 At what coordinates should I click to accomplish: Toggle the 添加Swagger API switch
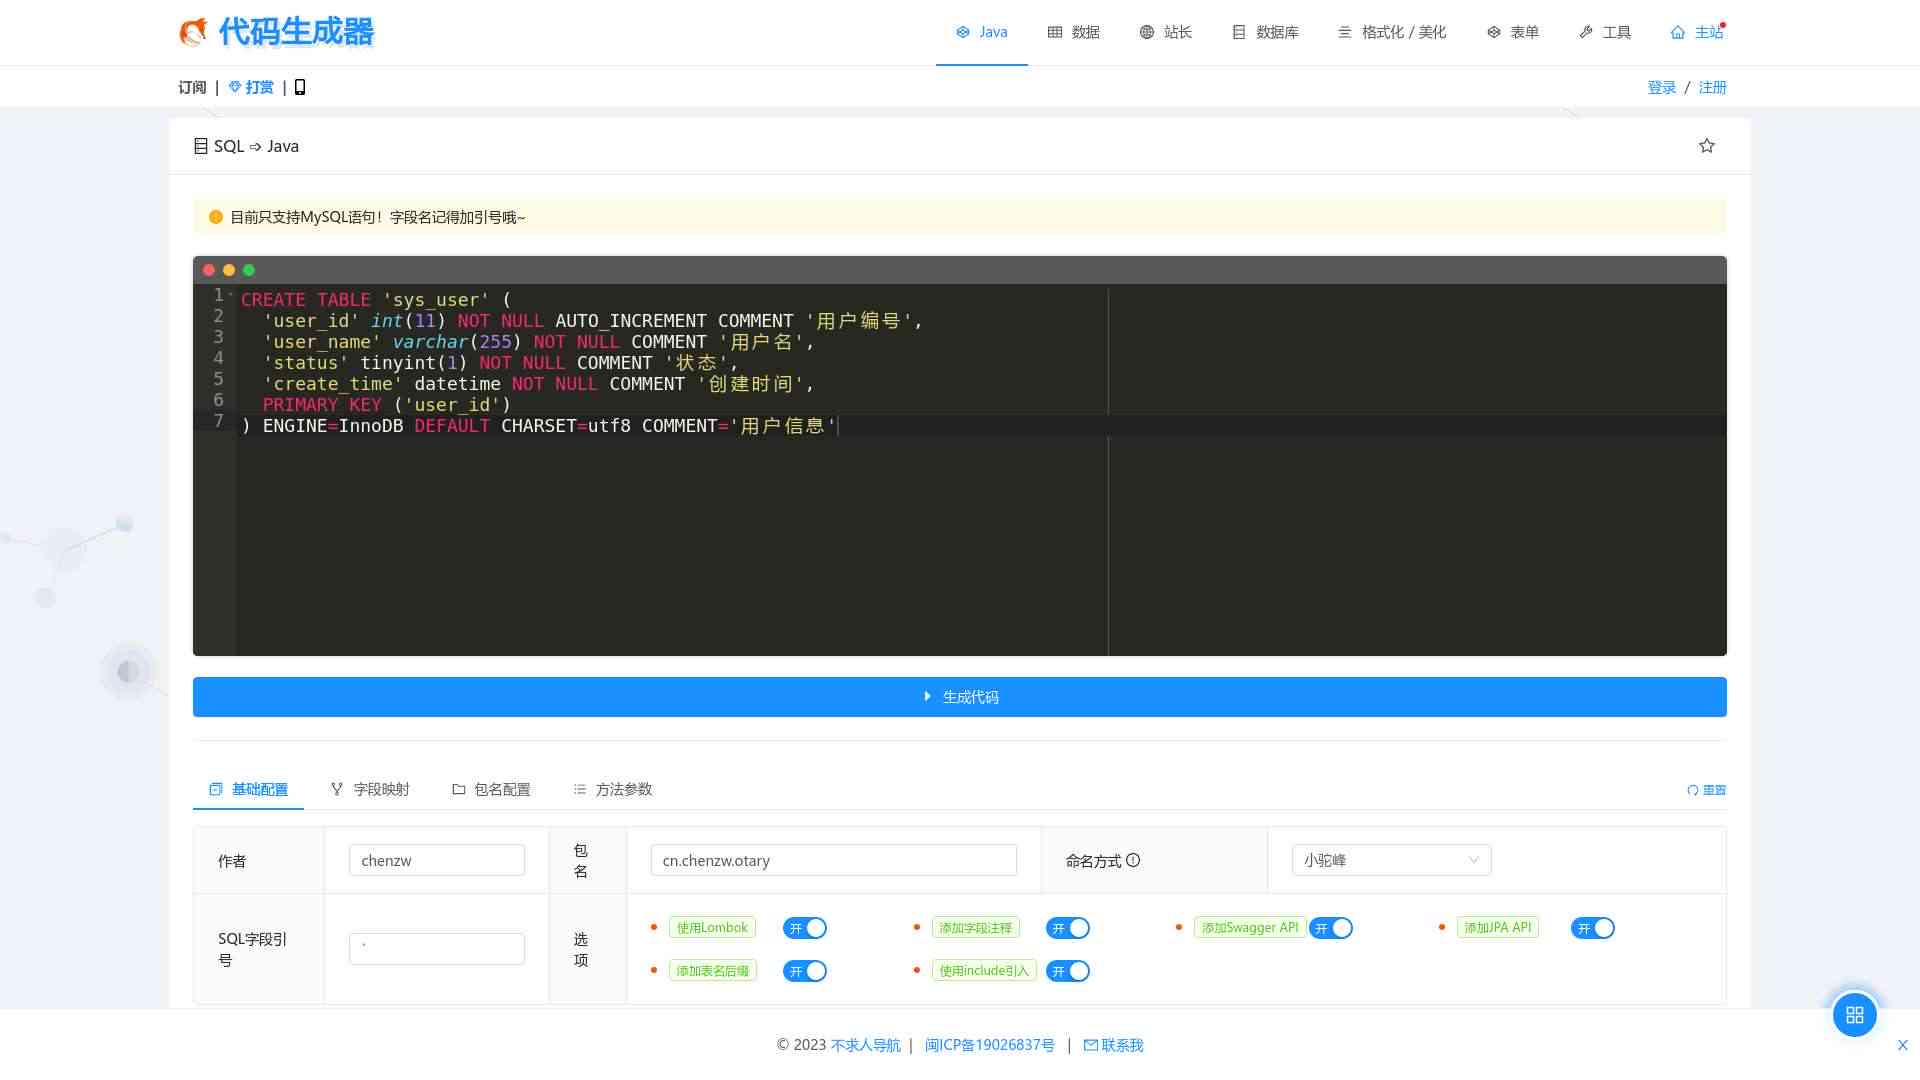[x=1331, y=928]
